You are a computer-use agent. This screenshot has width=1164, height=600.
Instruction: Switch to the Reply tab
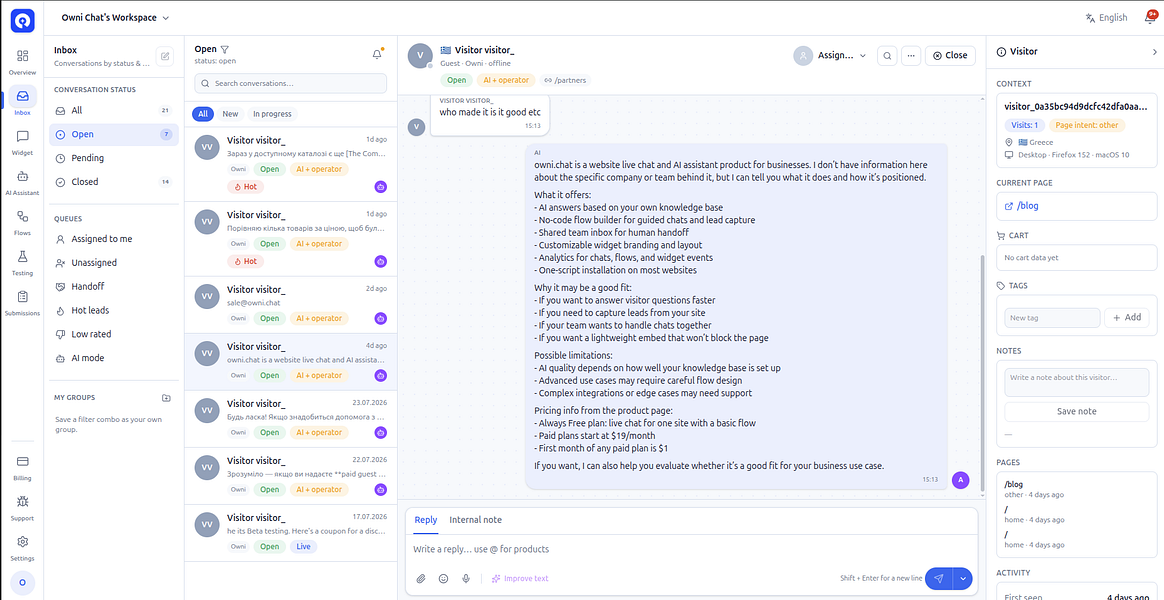coord(425,520)
